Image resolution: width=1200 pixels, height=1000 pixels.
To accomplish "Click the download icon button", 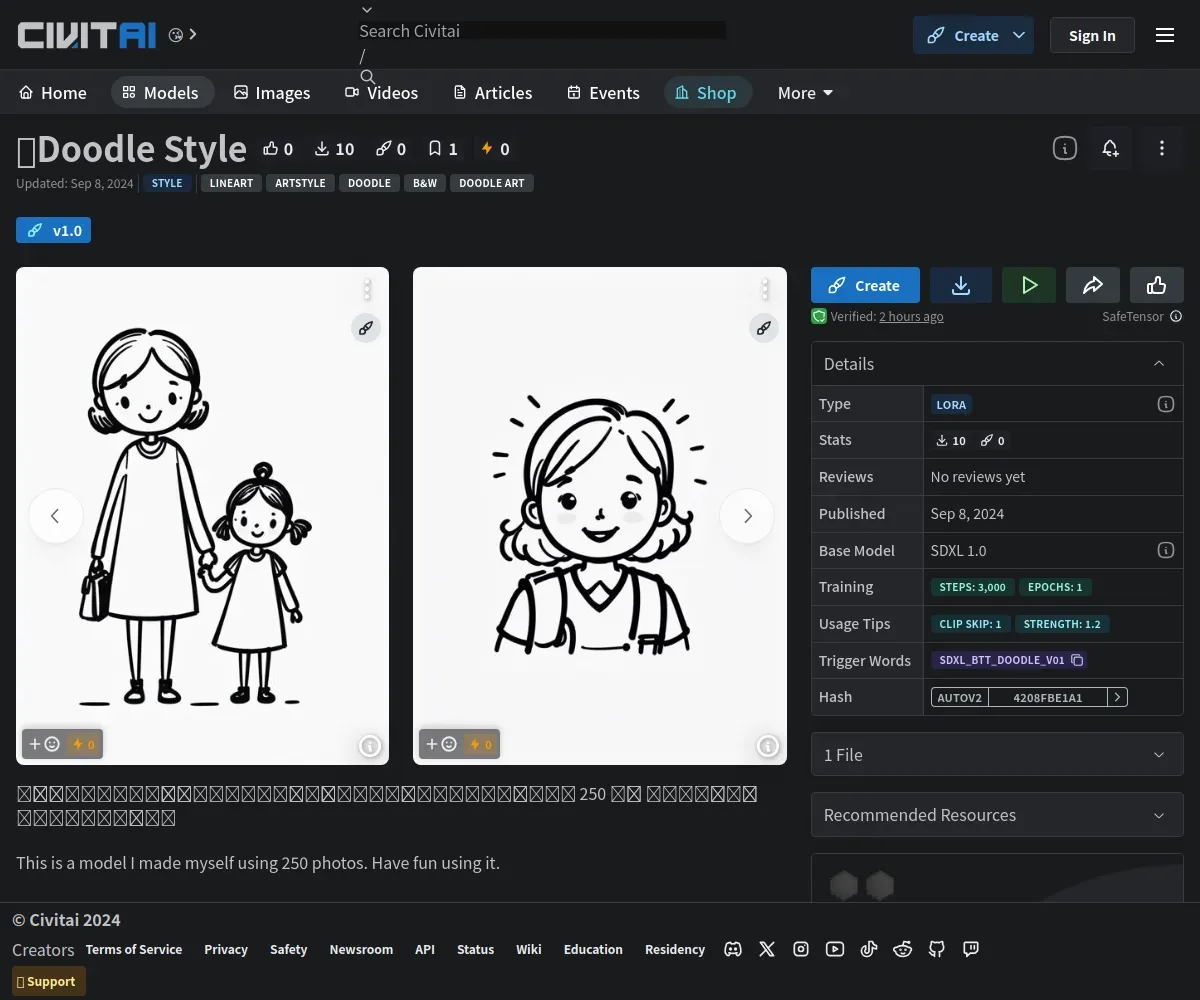I will tap(961, 285).
